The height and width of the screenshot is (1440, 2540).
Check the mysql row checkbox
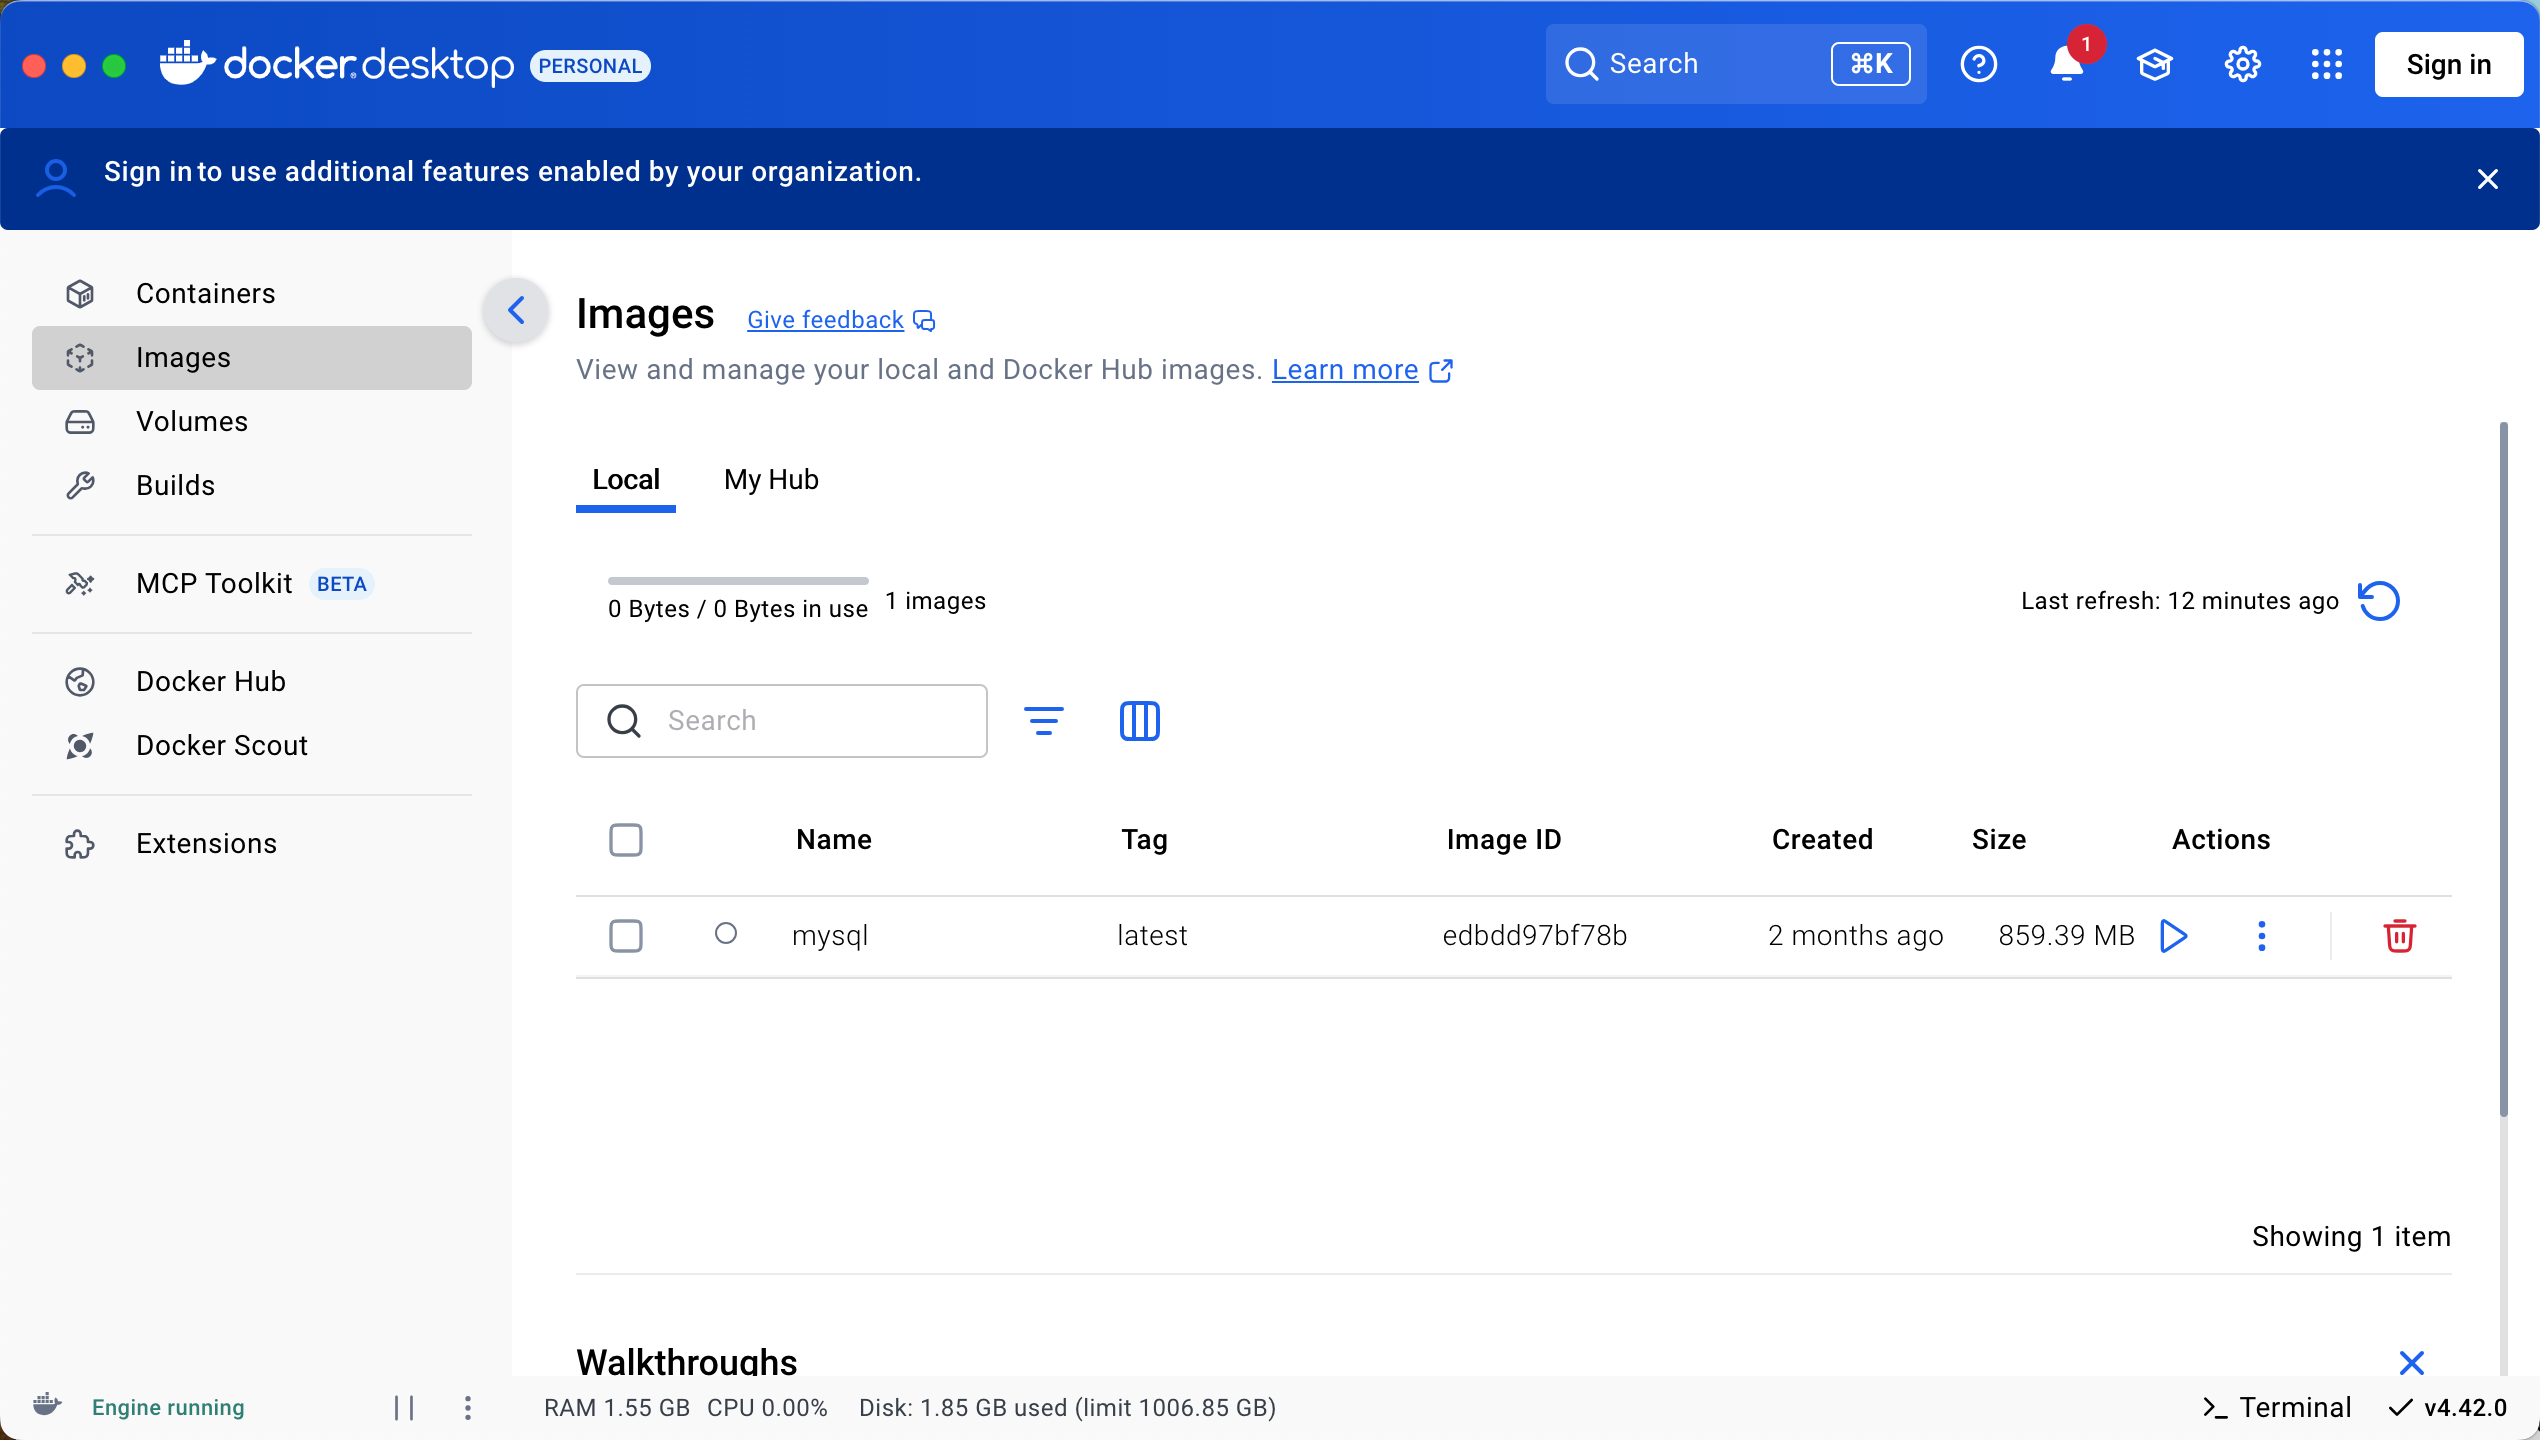point(626,936)
